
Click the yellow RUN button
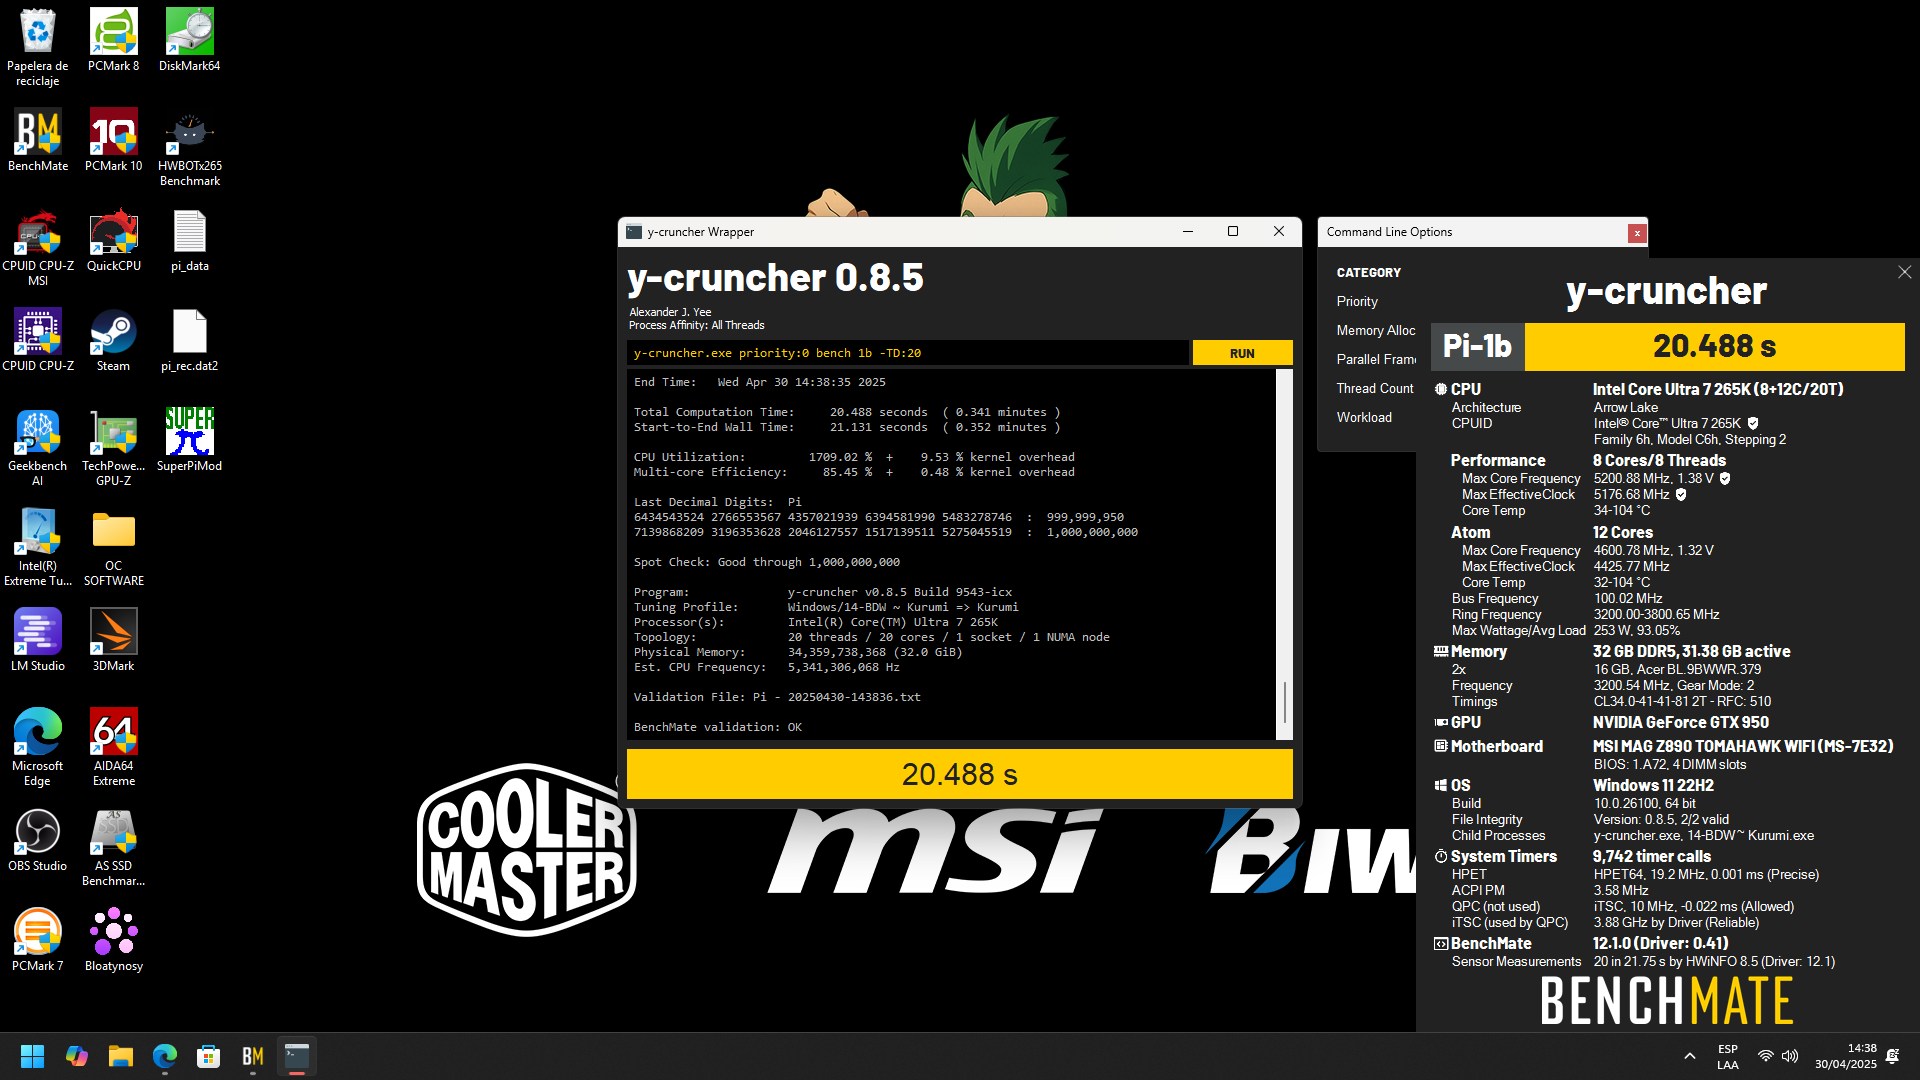[x=1242, y=353]
